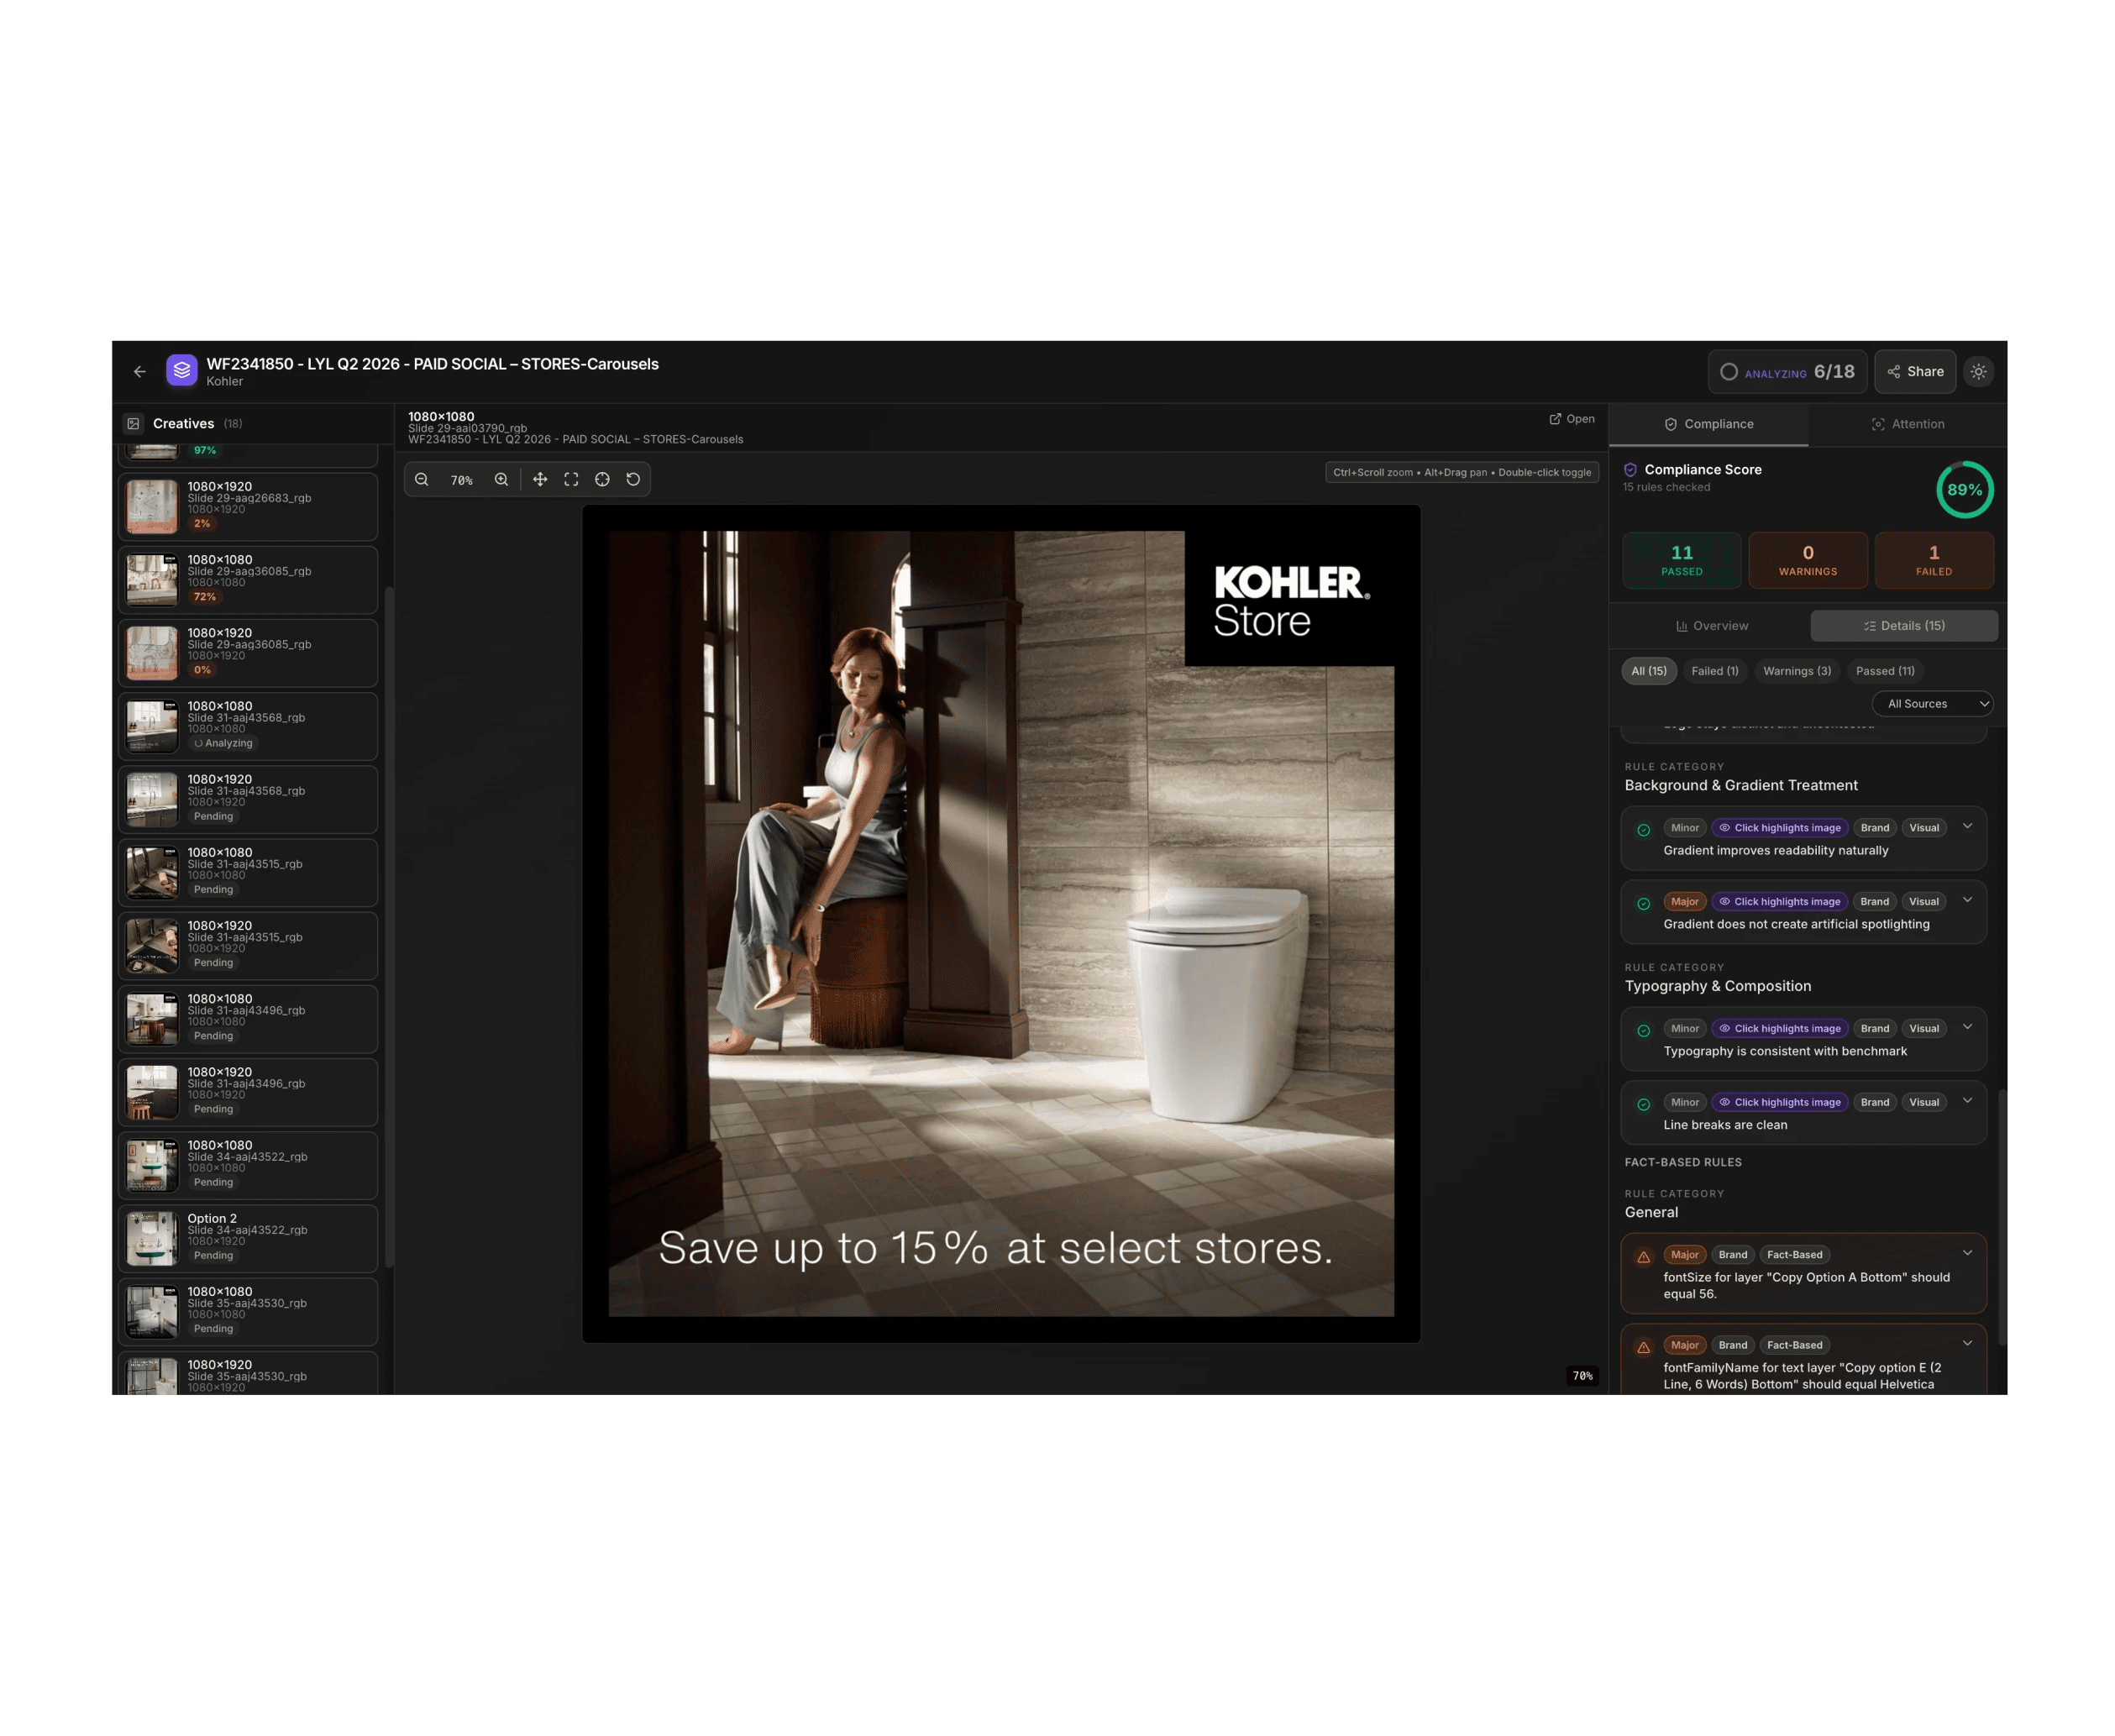The width and height of the screenshot is (2115, 1736).
Task: Expand the fontSize 'Copy Option A Bottom' rule
Action: (x=1967, y=1253)
